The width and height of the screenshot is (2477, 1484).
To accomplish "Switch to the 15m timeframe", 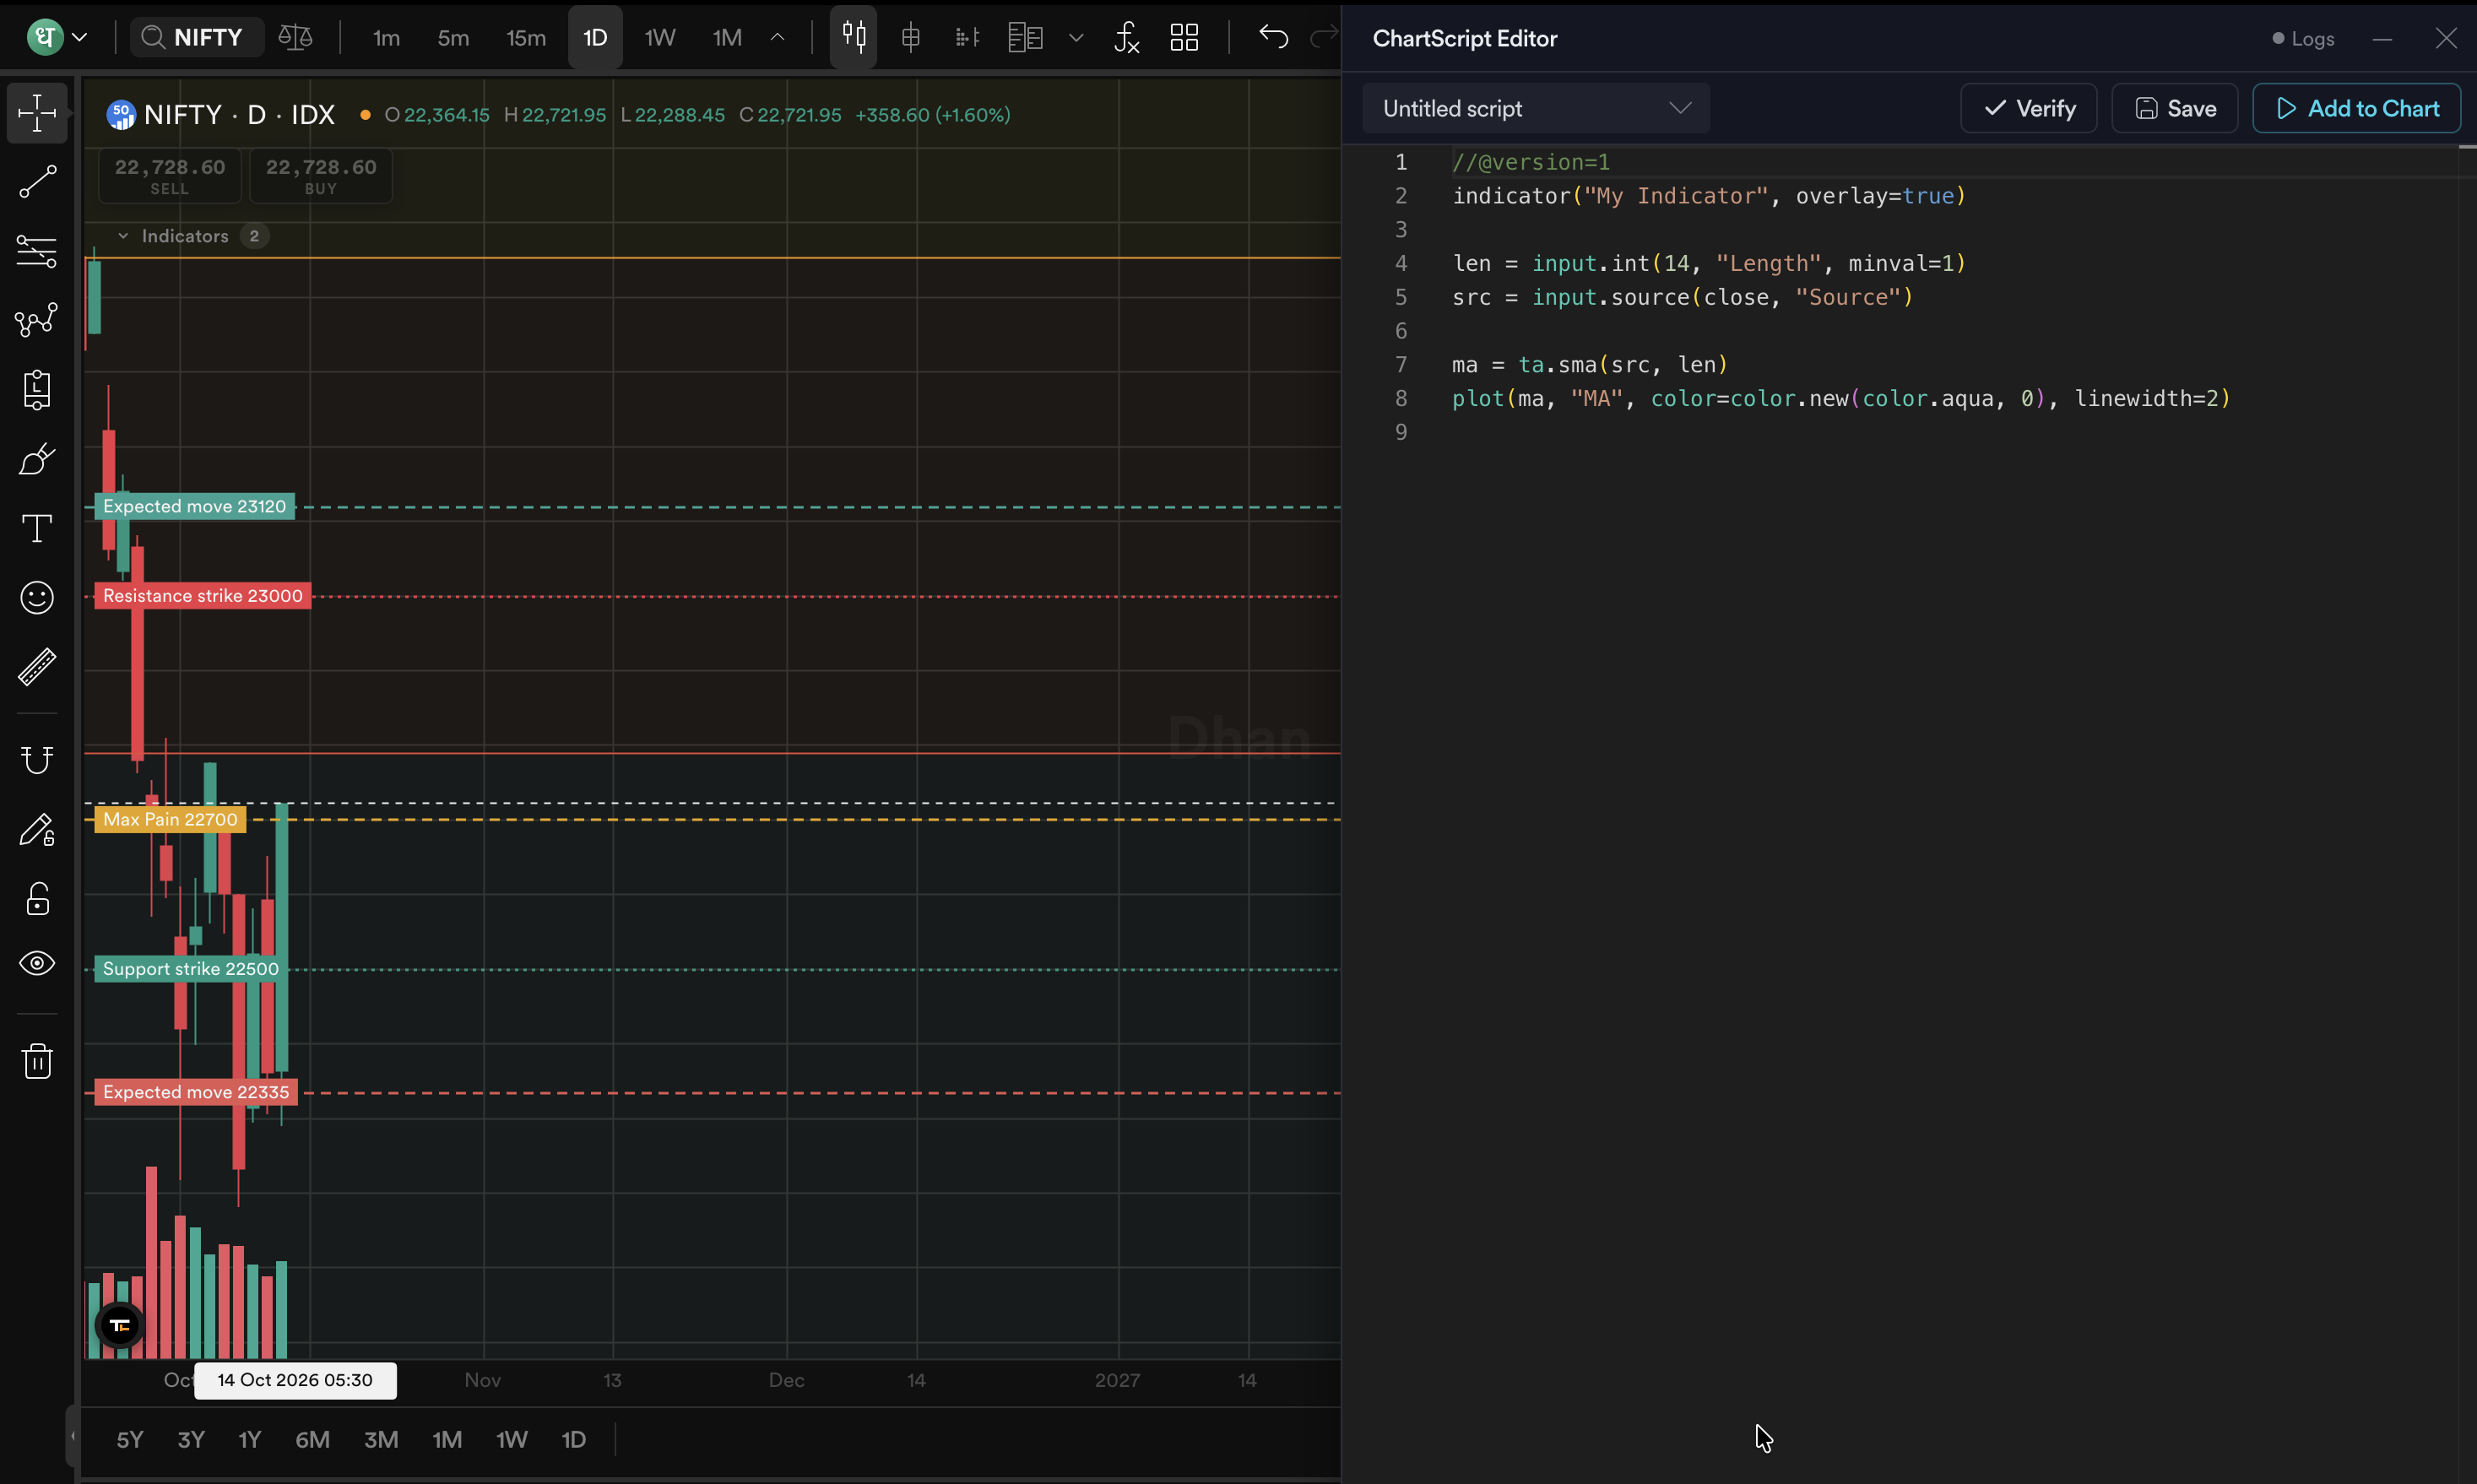I will pyautogui.click(x=526, y=38).
